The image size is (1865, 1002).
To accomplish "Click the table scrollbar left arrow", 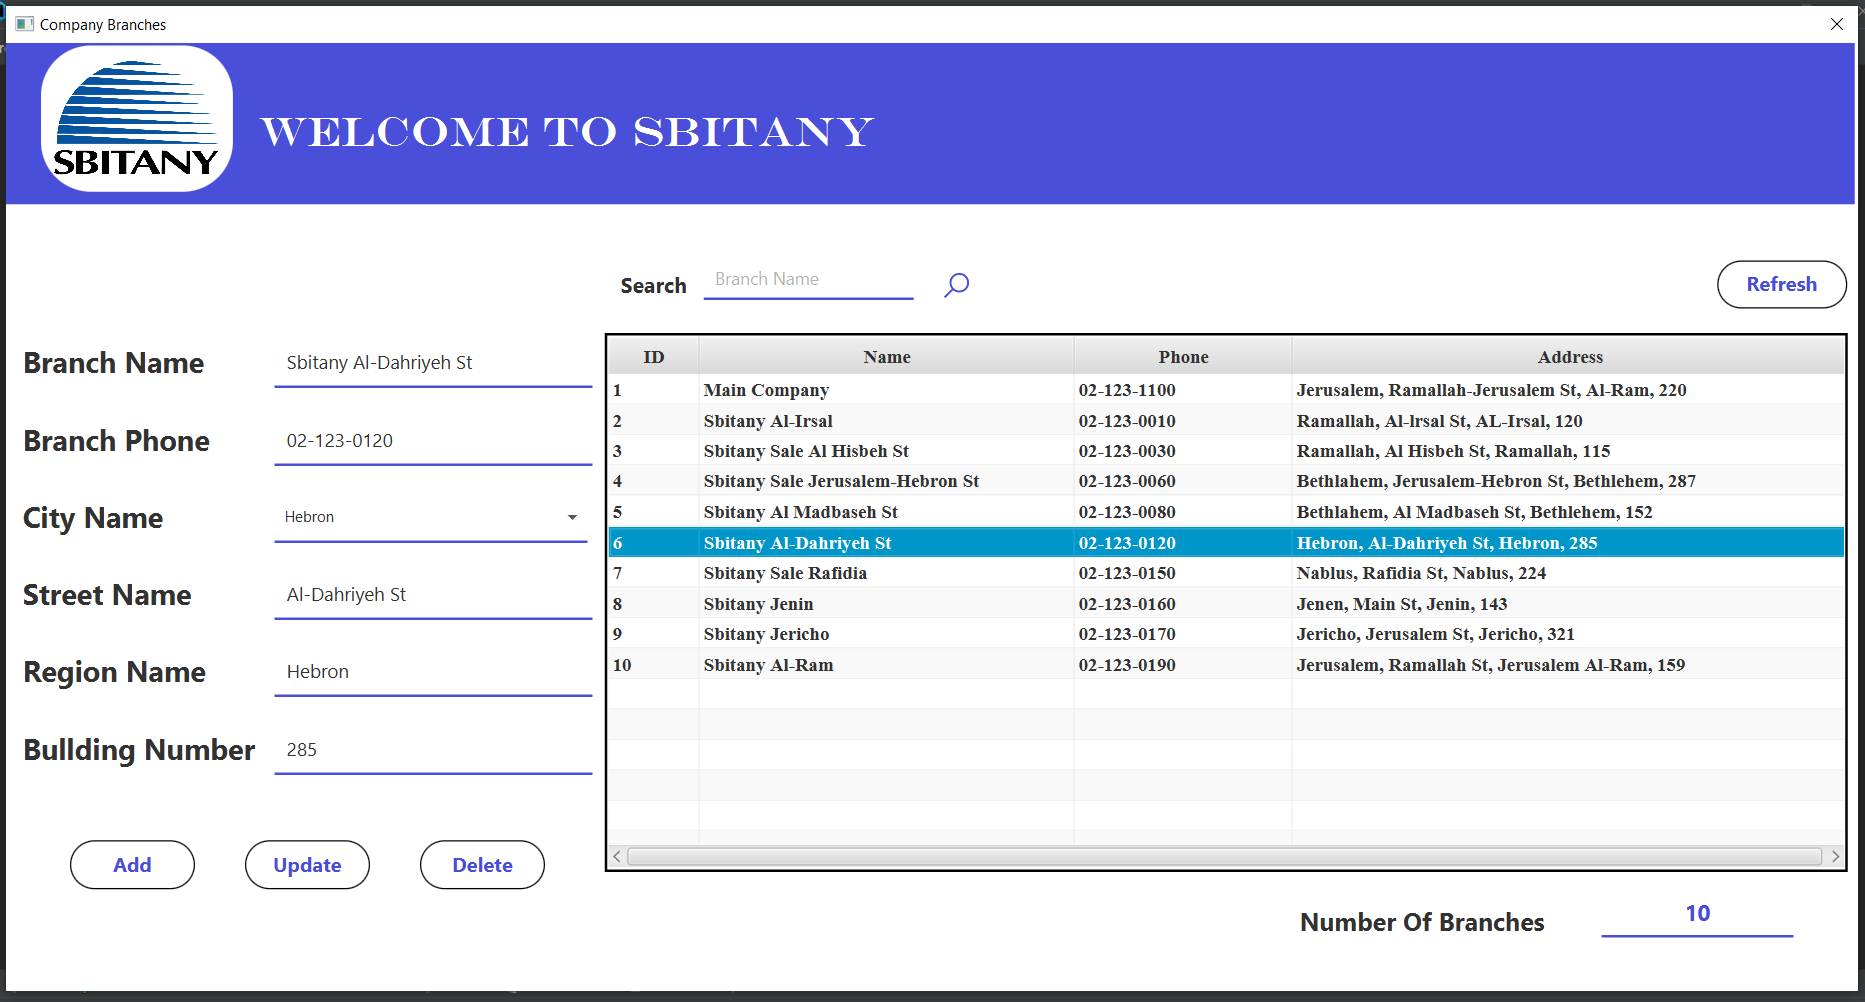I will coord(617,856).
